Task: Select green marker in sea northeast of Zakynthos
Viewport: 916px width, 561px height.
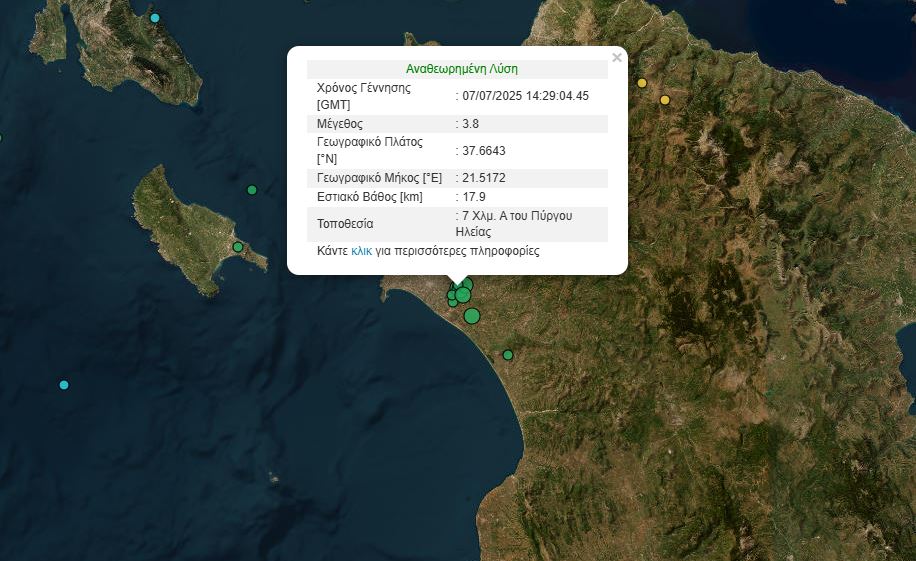Action: point(252,190)
